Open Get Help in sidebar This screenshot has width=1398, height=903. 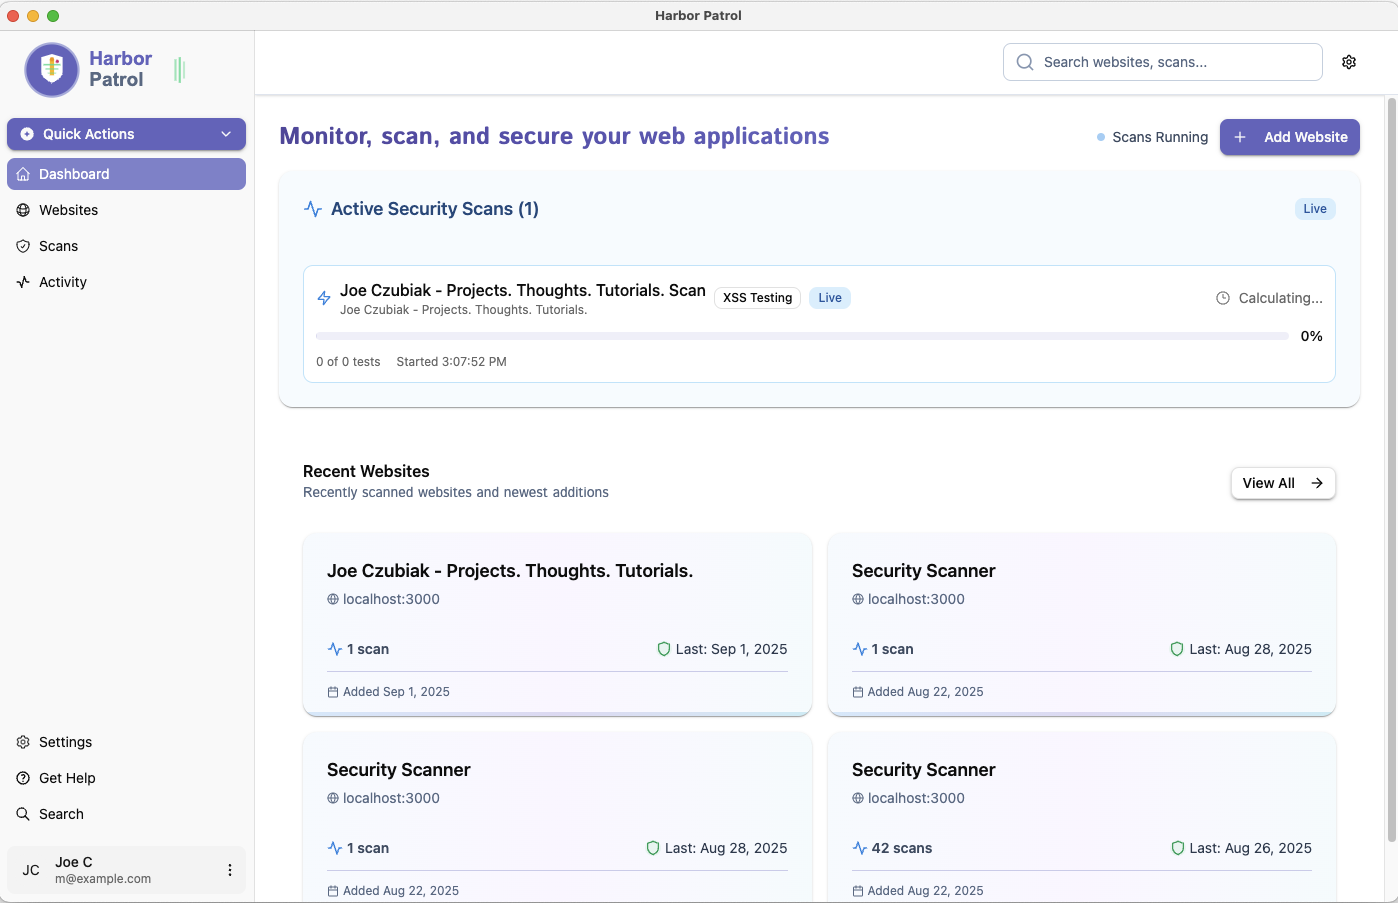tap(67, 778)
